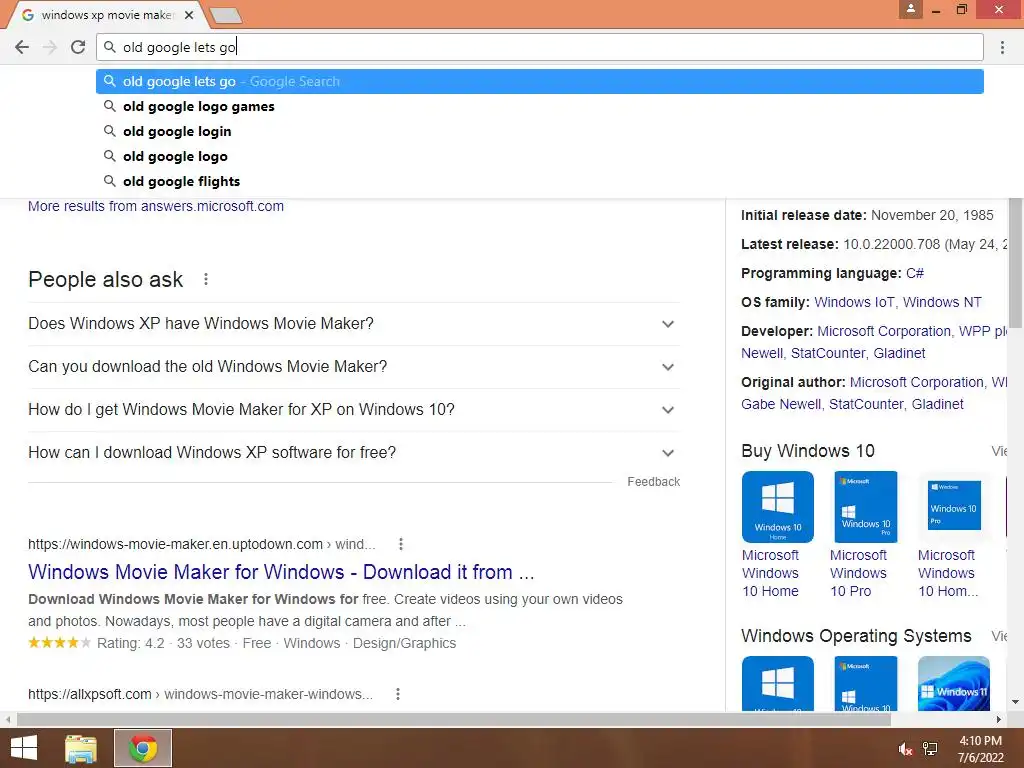Select the 'windows xp movie maker' tab
The image size is (1024, 768).
(106, 14)
